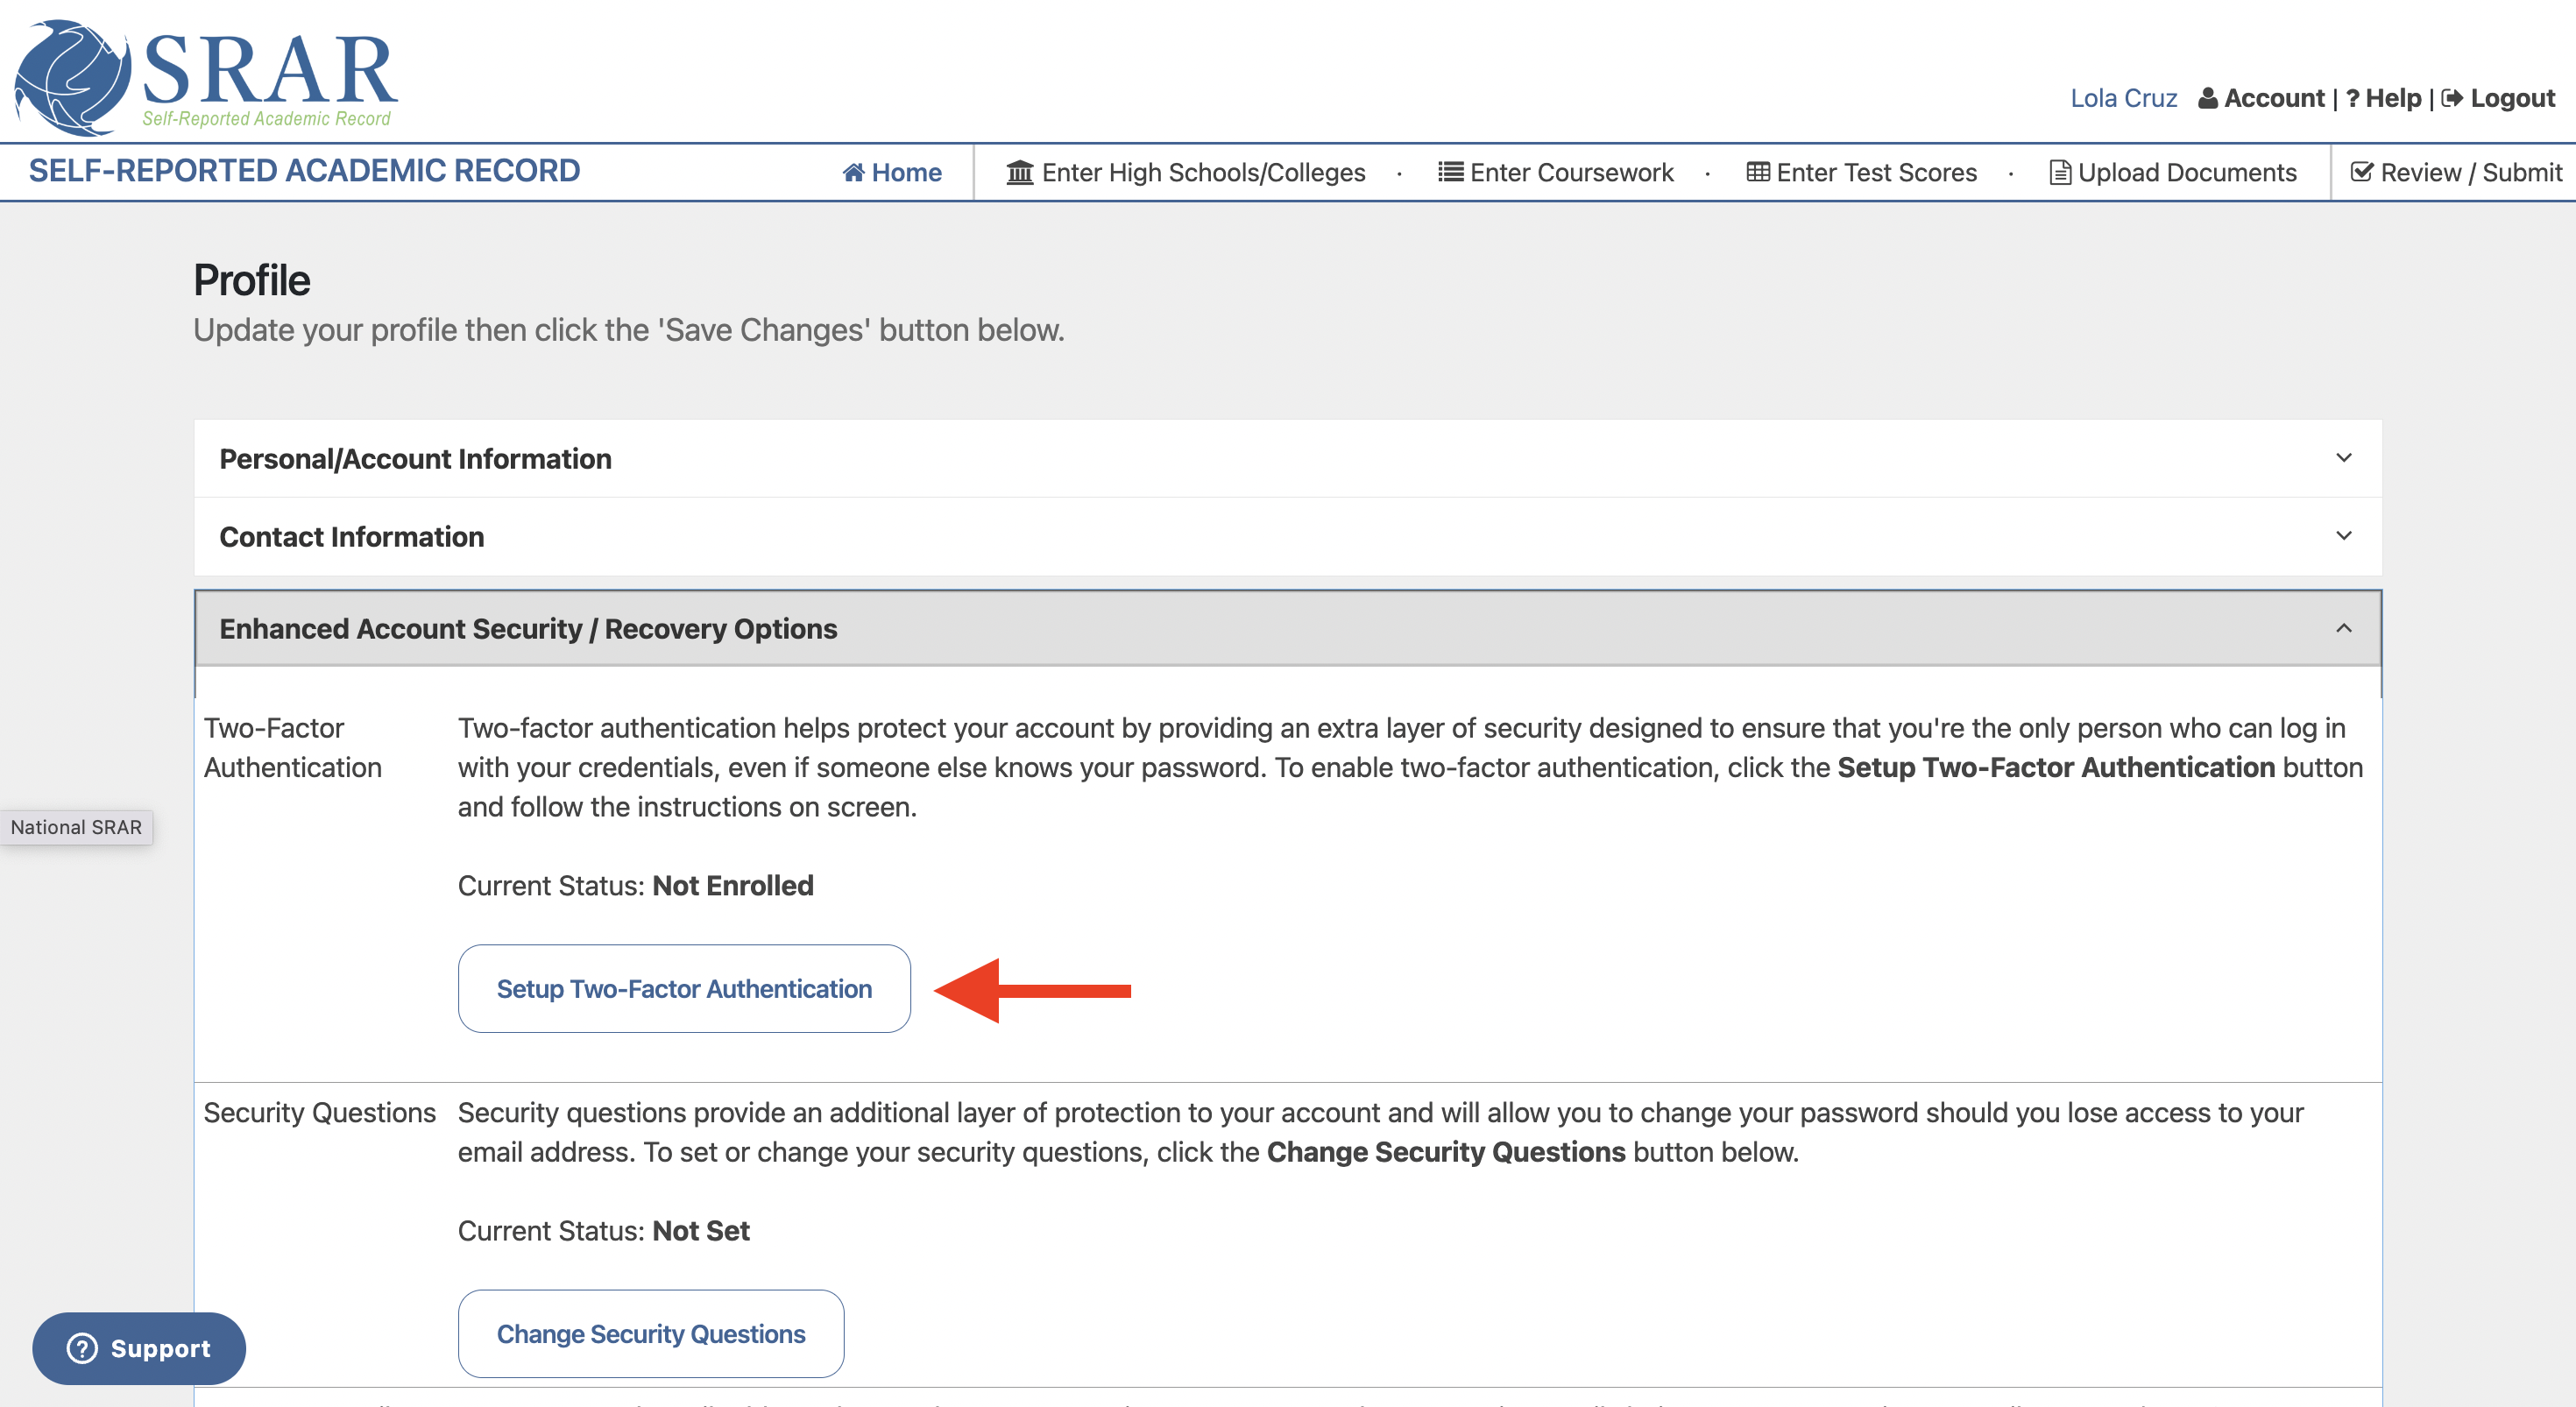The image size is (2576, 1407).
Task: Click the Support question mark icon
Action: coord(82,1348)
